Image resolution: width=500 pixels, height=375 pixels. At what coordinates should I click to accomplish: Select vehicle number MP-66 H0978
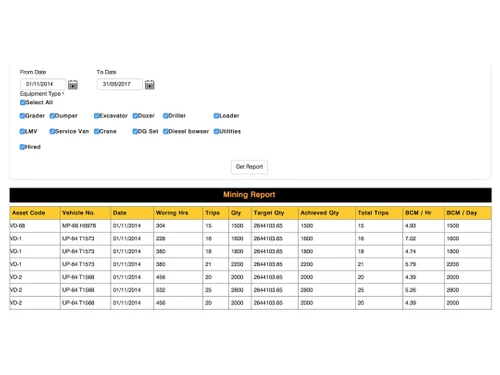(x=85, y=226)
